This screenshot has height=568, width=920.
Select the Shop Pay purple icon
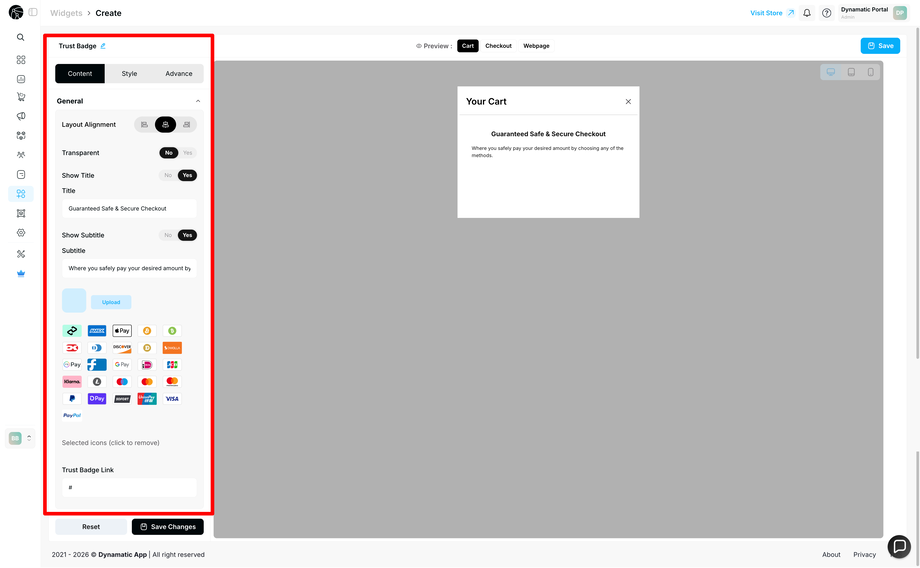pos(97,399)
